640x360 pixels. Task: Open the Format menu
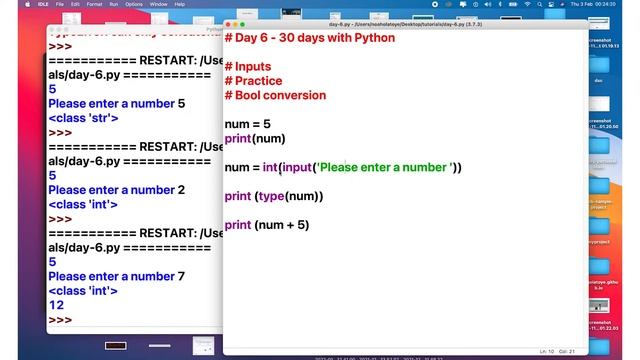94,4
